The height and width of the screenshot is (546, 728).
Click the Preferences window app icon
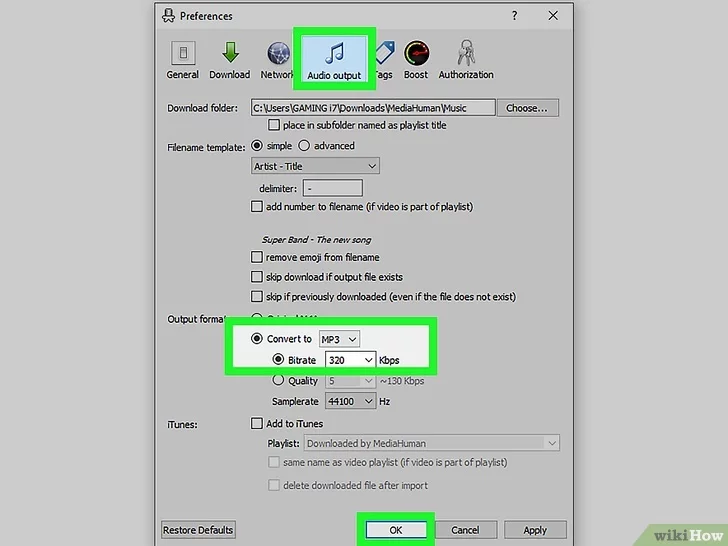coord(168,16)
